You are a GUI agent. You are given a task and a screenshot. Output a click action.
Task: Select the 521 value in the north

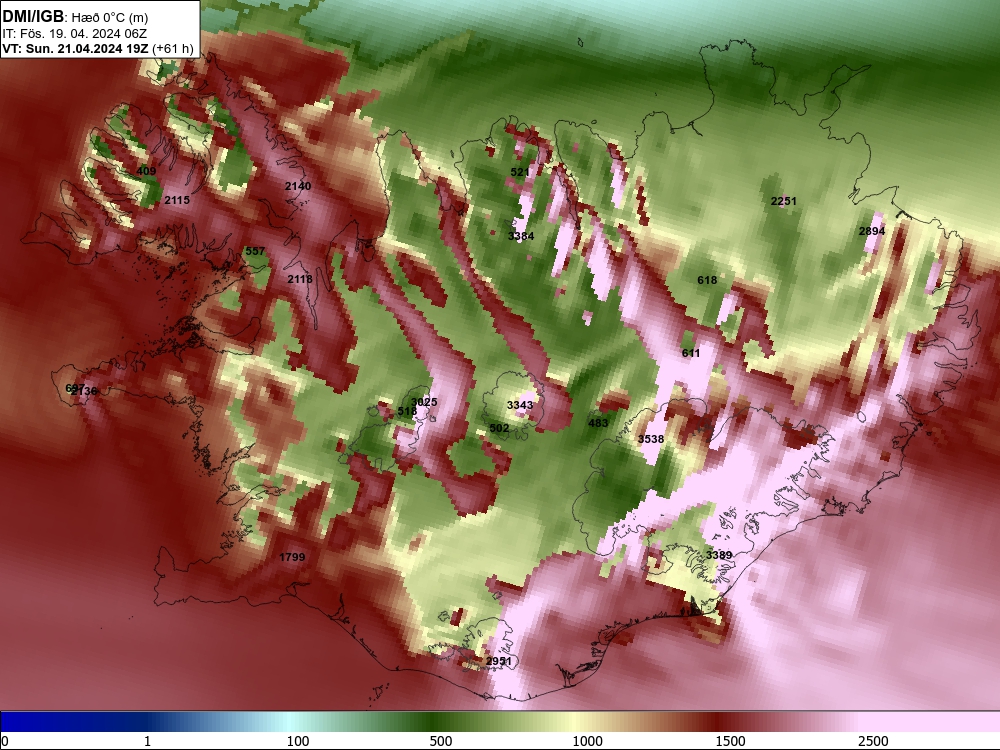click(x=520, y=172)
